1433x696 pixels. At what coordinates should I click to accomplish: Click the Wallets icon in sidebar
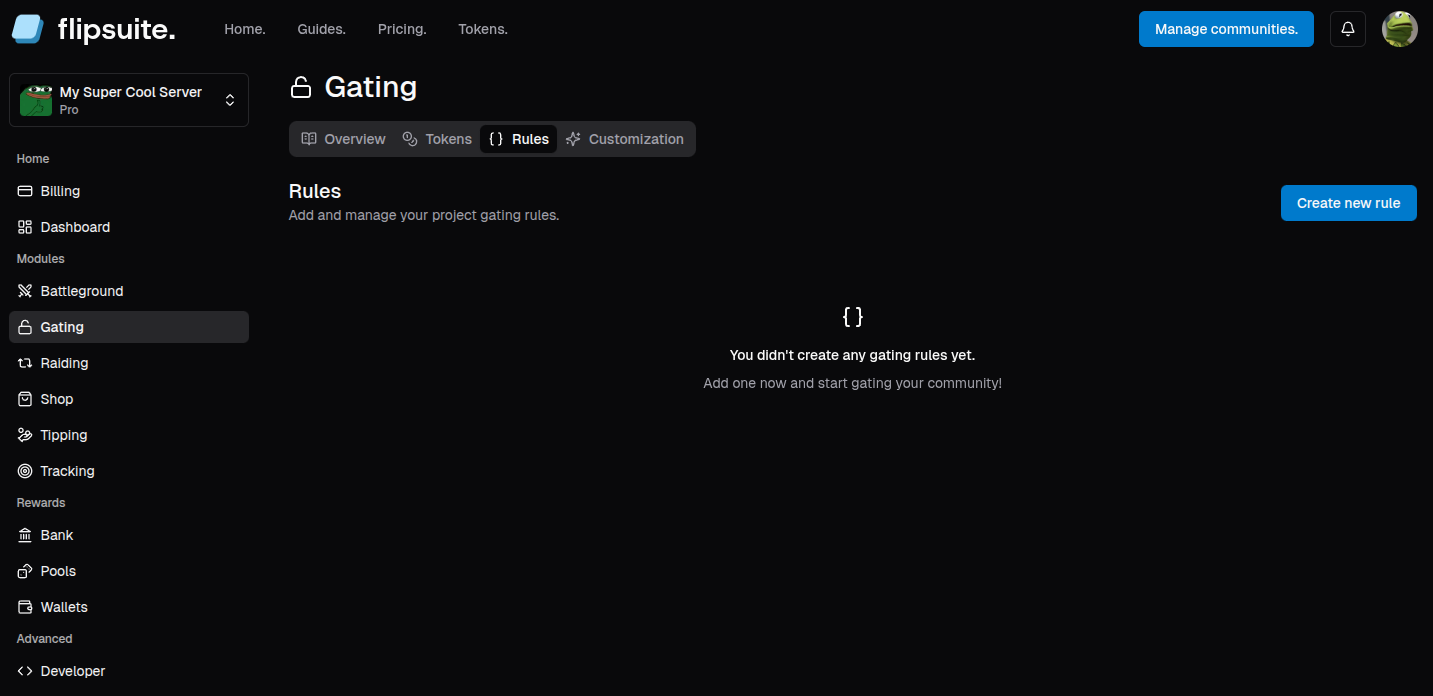pyautogui.click(x=25, y=607)
